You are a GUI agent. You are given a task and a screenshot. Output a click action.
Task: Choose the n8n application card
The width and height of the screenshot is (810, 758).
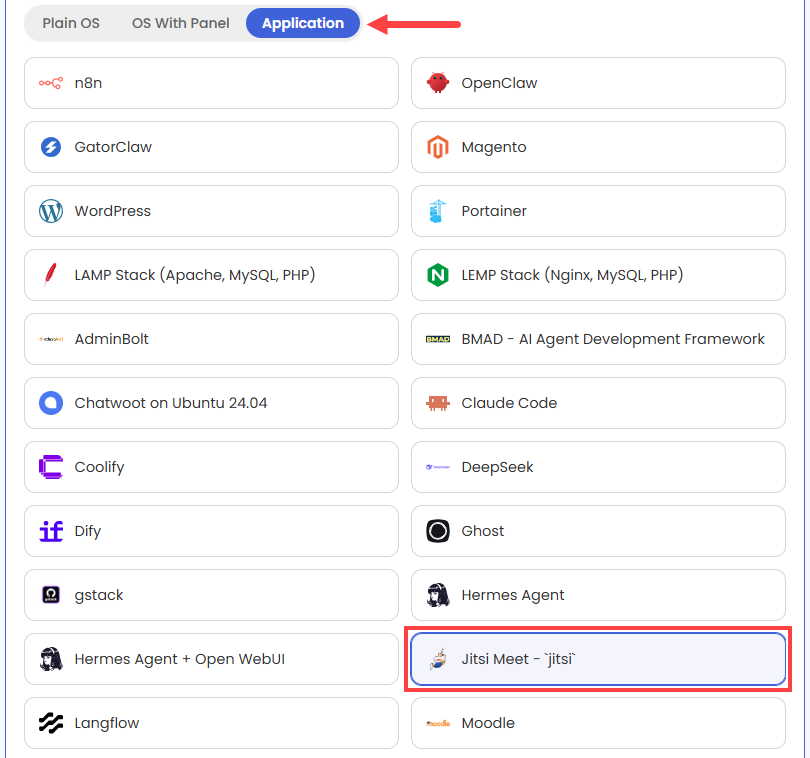211,83
